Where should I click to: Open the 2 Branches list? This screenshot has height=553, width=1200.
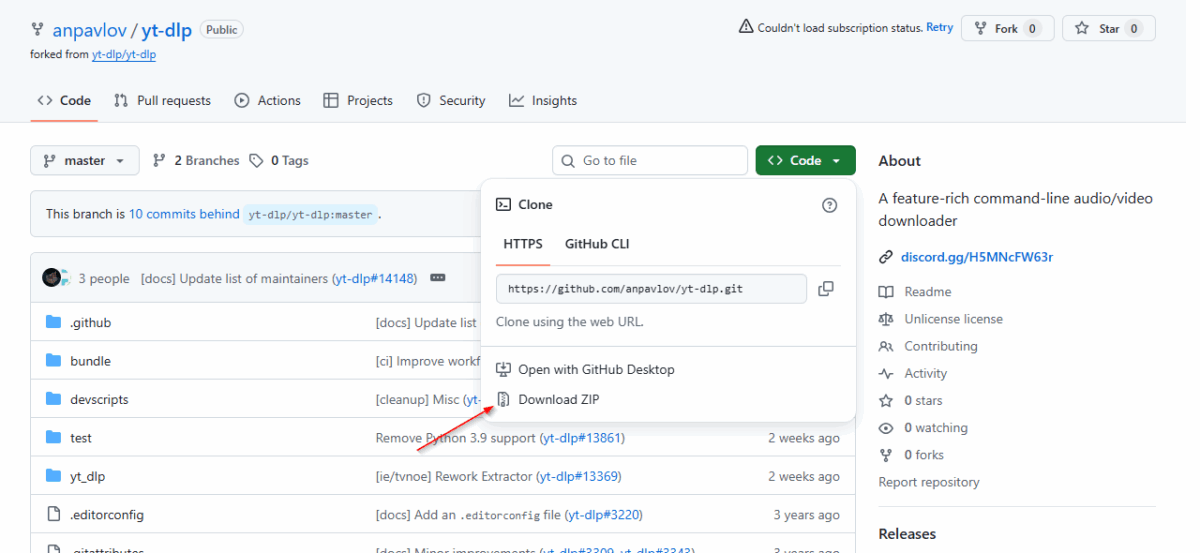click(196, 161)
